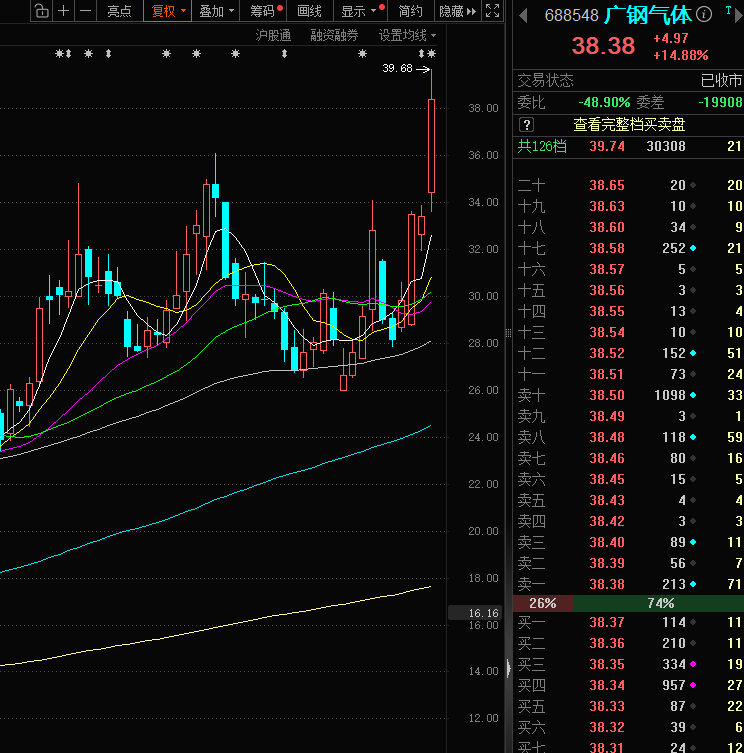
Task: Select 买二 bid row at 38.36
Action: (629, 644)
